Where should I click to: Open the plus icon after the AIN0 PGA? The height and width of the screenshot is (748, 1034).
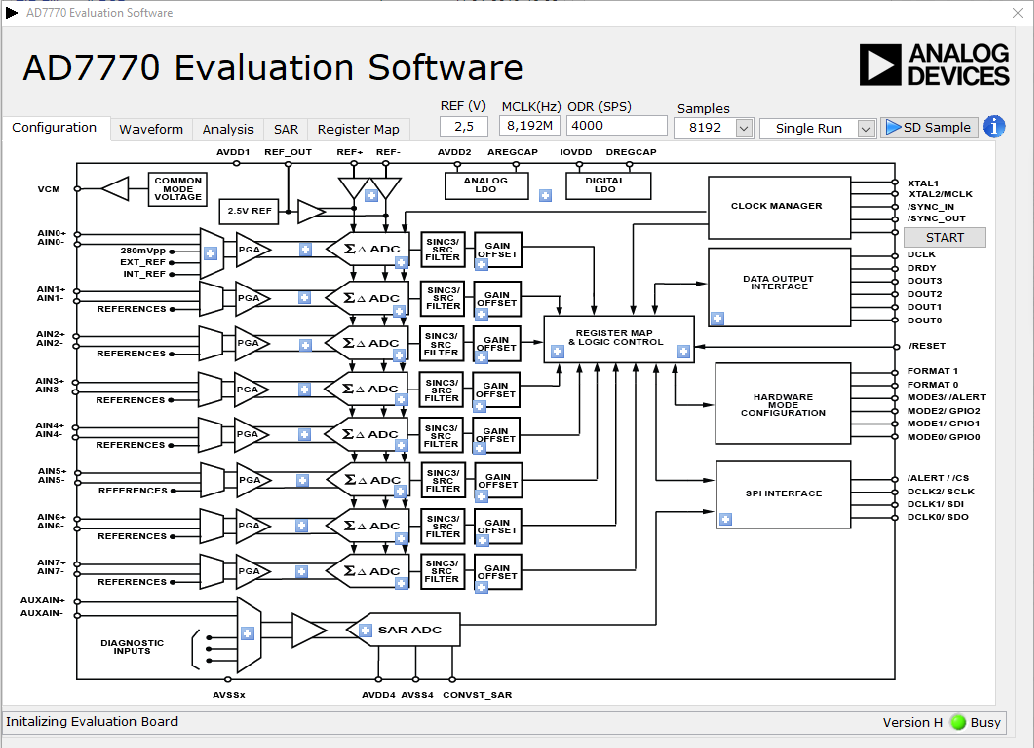305,249
